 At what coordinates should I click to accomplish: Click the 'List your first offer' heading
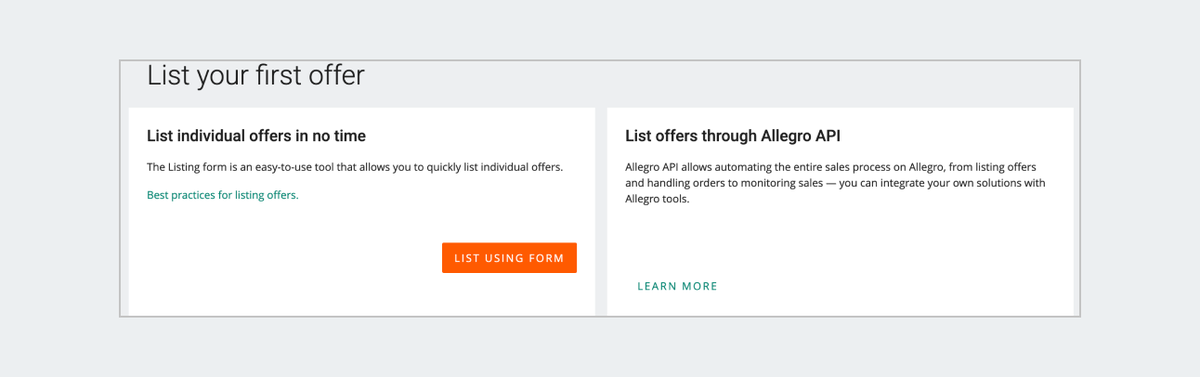click(255, 76)
